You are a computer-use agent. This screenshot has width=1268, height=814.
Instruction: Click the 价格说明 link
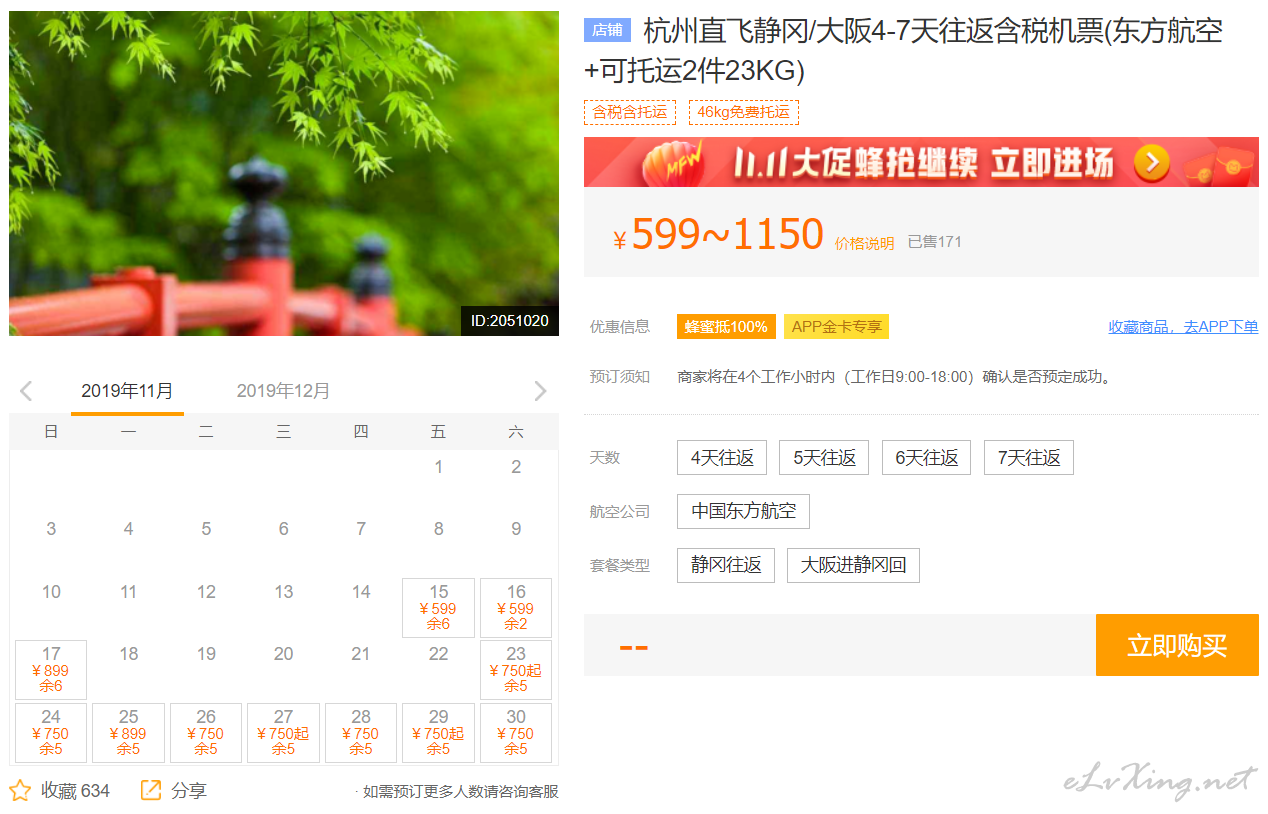pos(865,243)
